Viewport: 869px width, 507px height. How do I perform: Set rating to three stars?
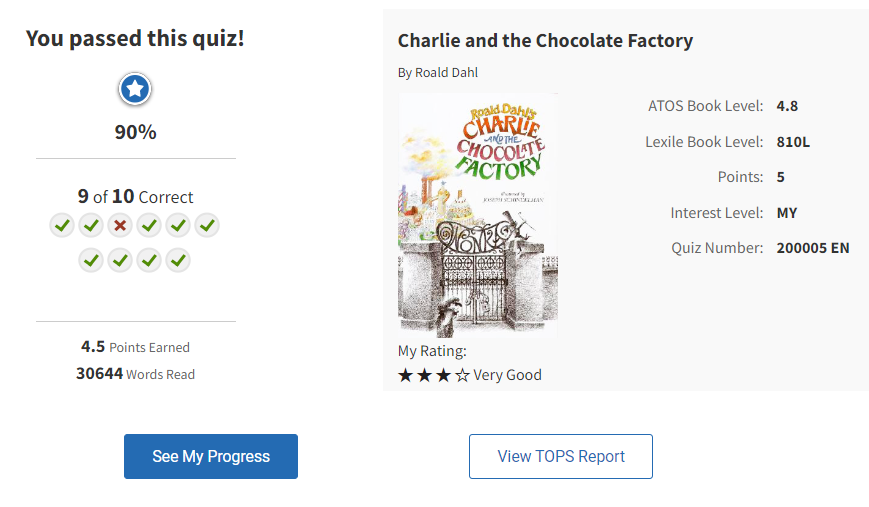click(443, 376)
